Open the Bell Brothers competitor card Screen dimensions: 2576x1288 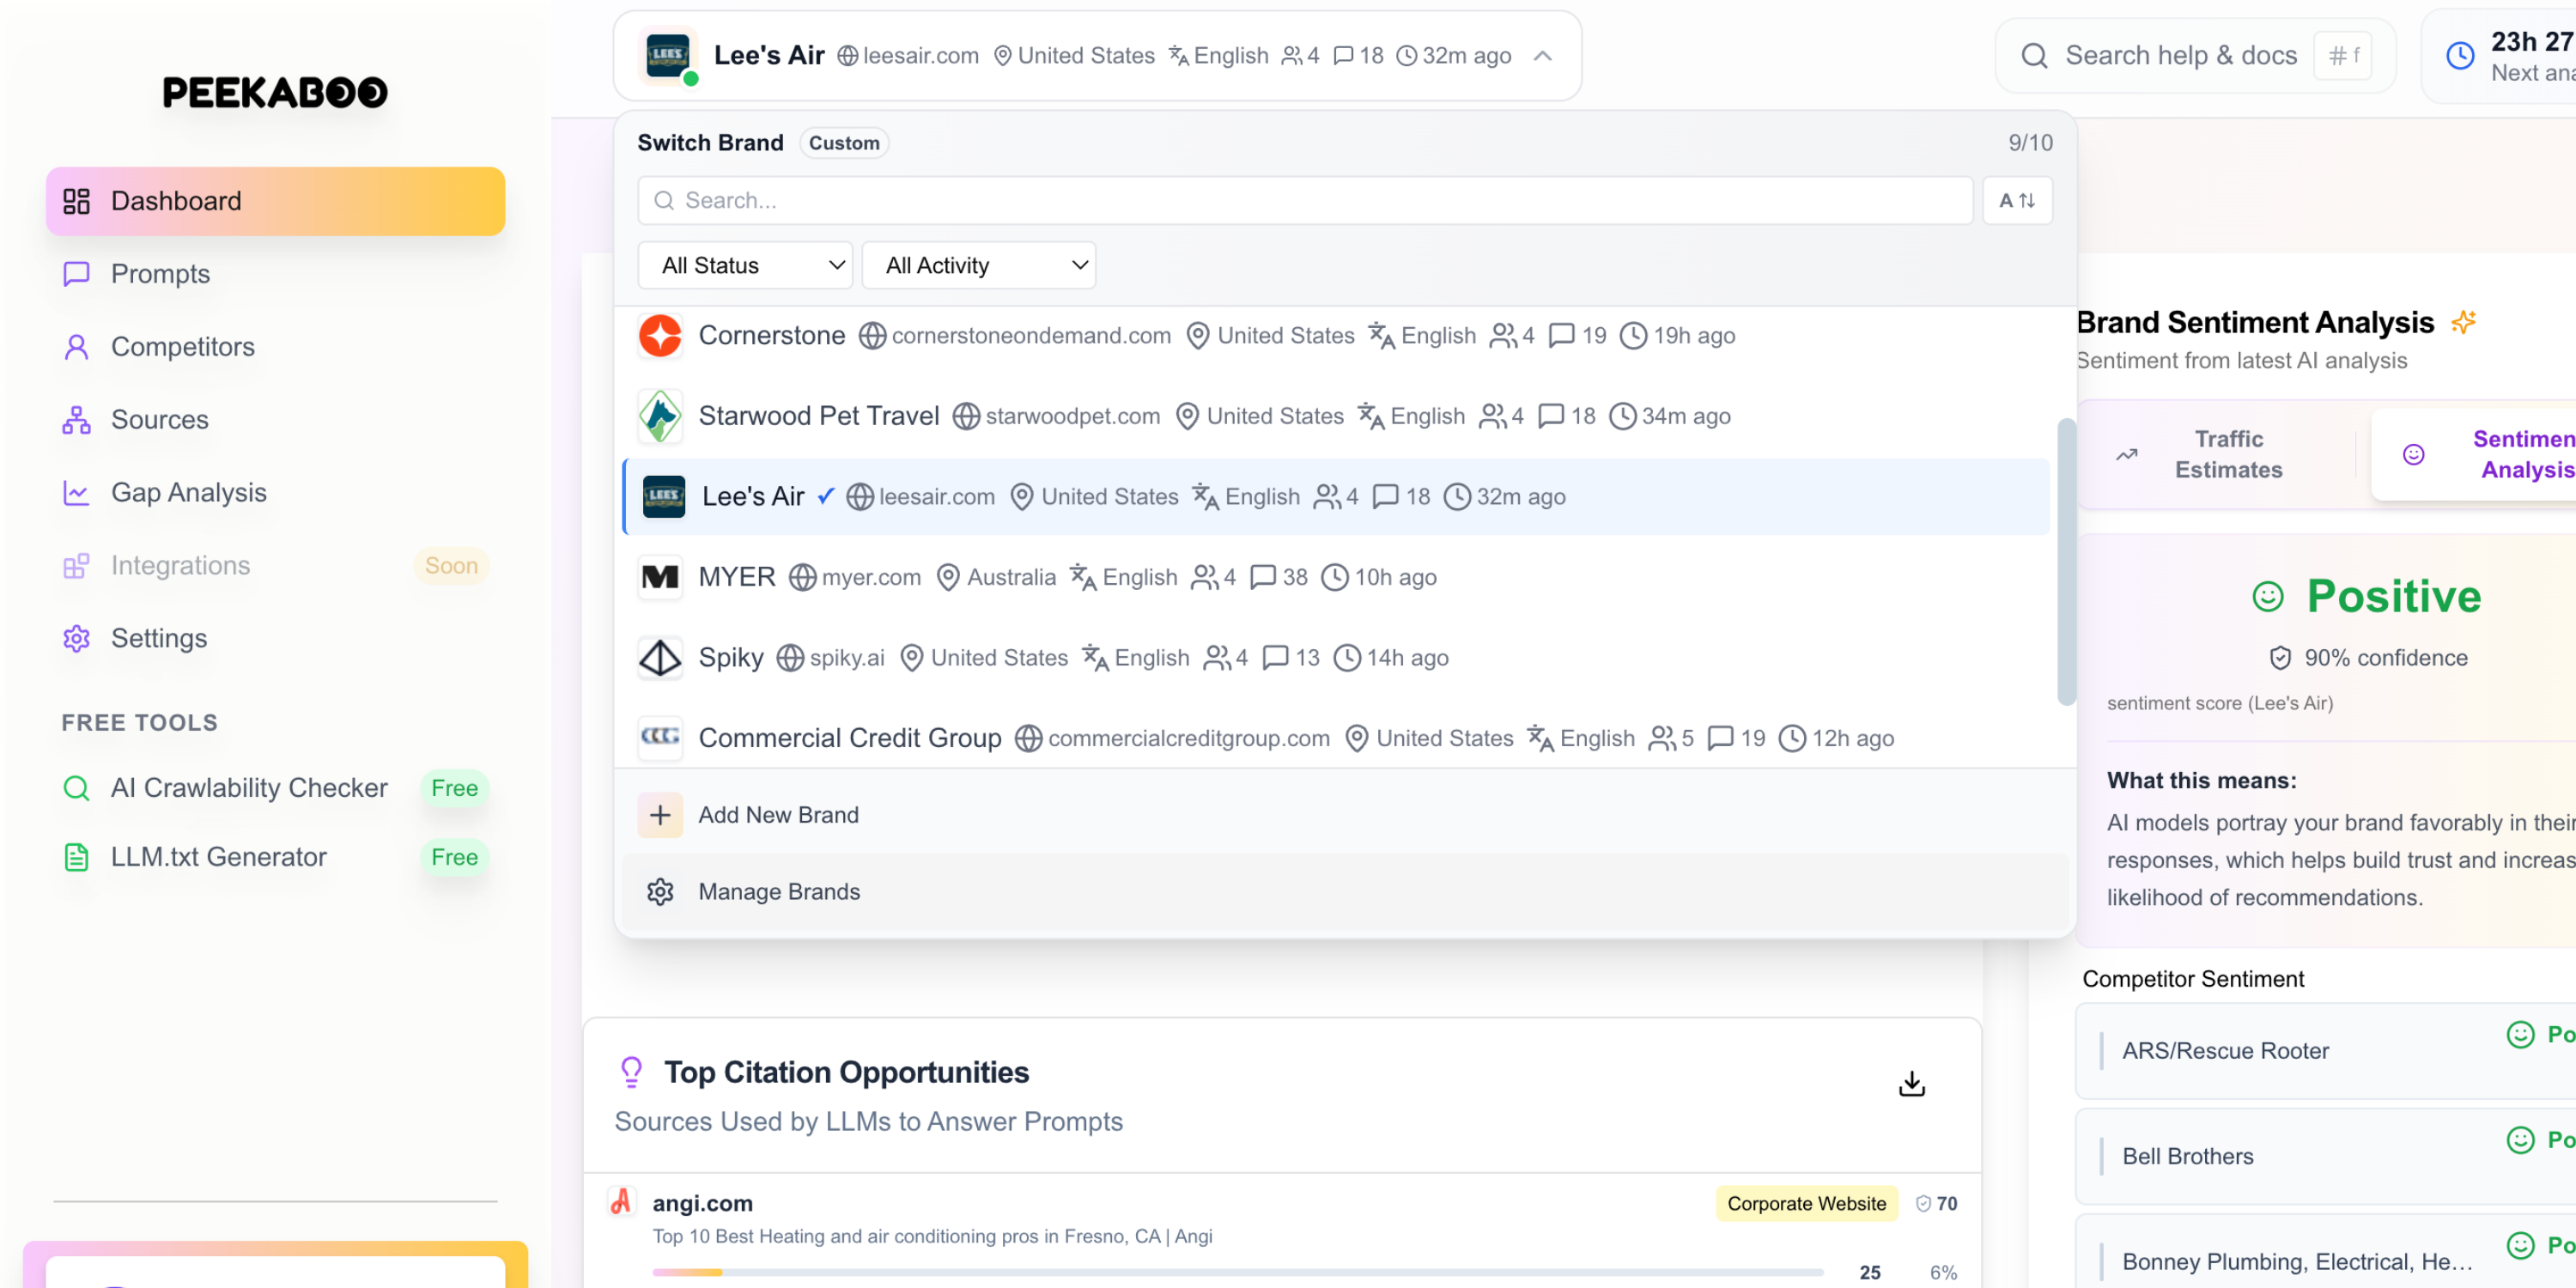[x=2326, y=1157]
